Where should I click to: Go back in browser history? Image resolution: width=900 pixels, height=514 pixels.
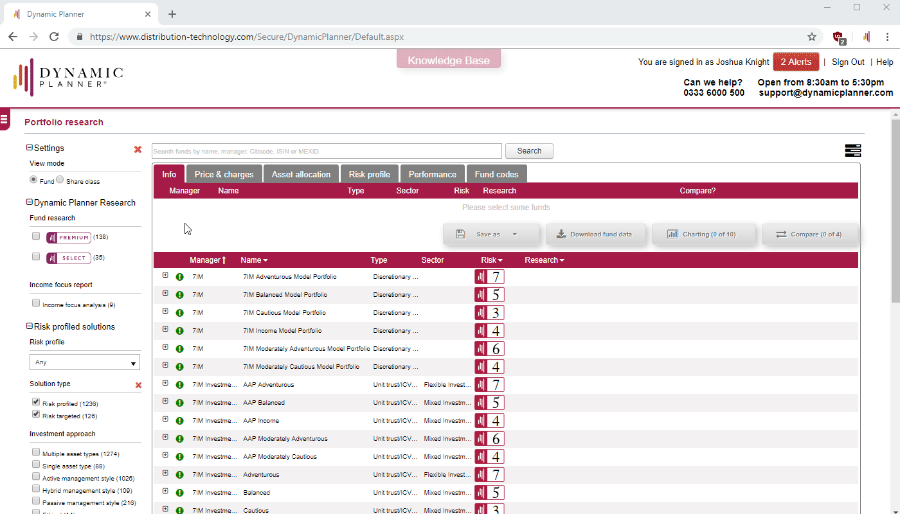[13, 37]
